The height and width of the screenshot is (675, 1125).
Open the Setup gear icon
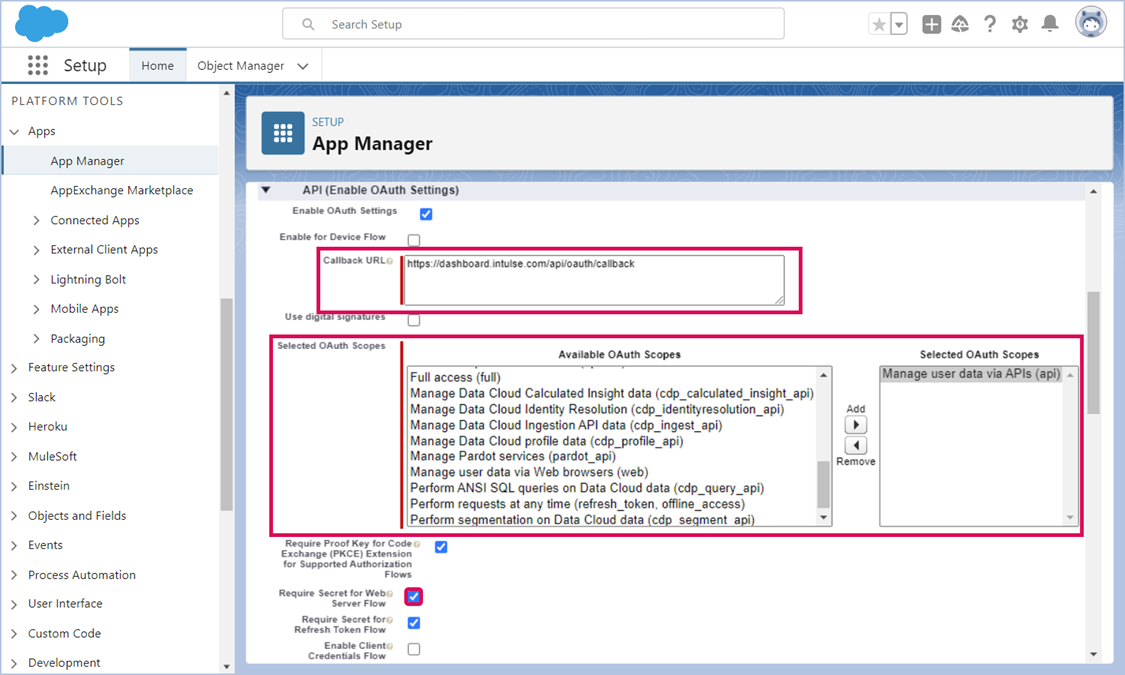(1020, 24)
